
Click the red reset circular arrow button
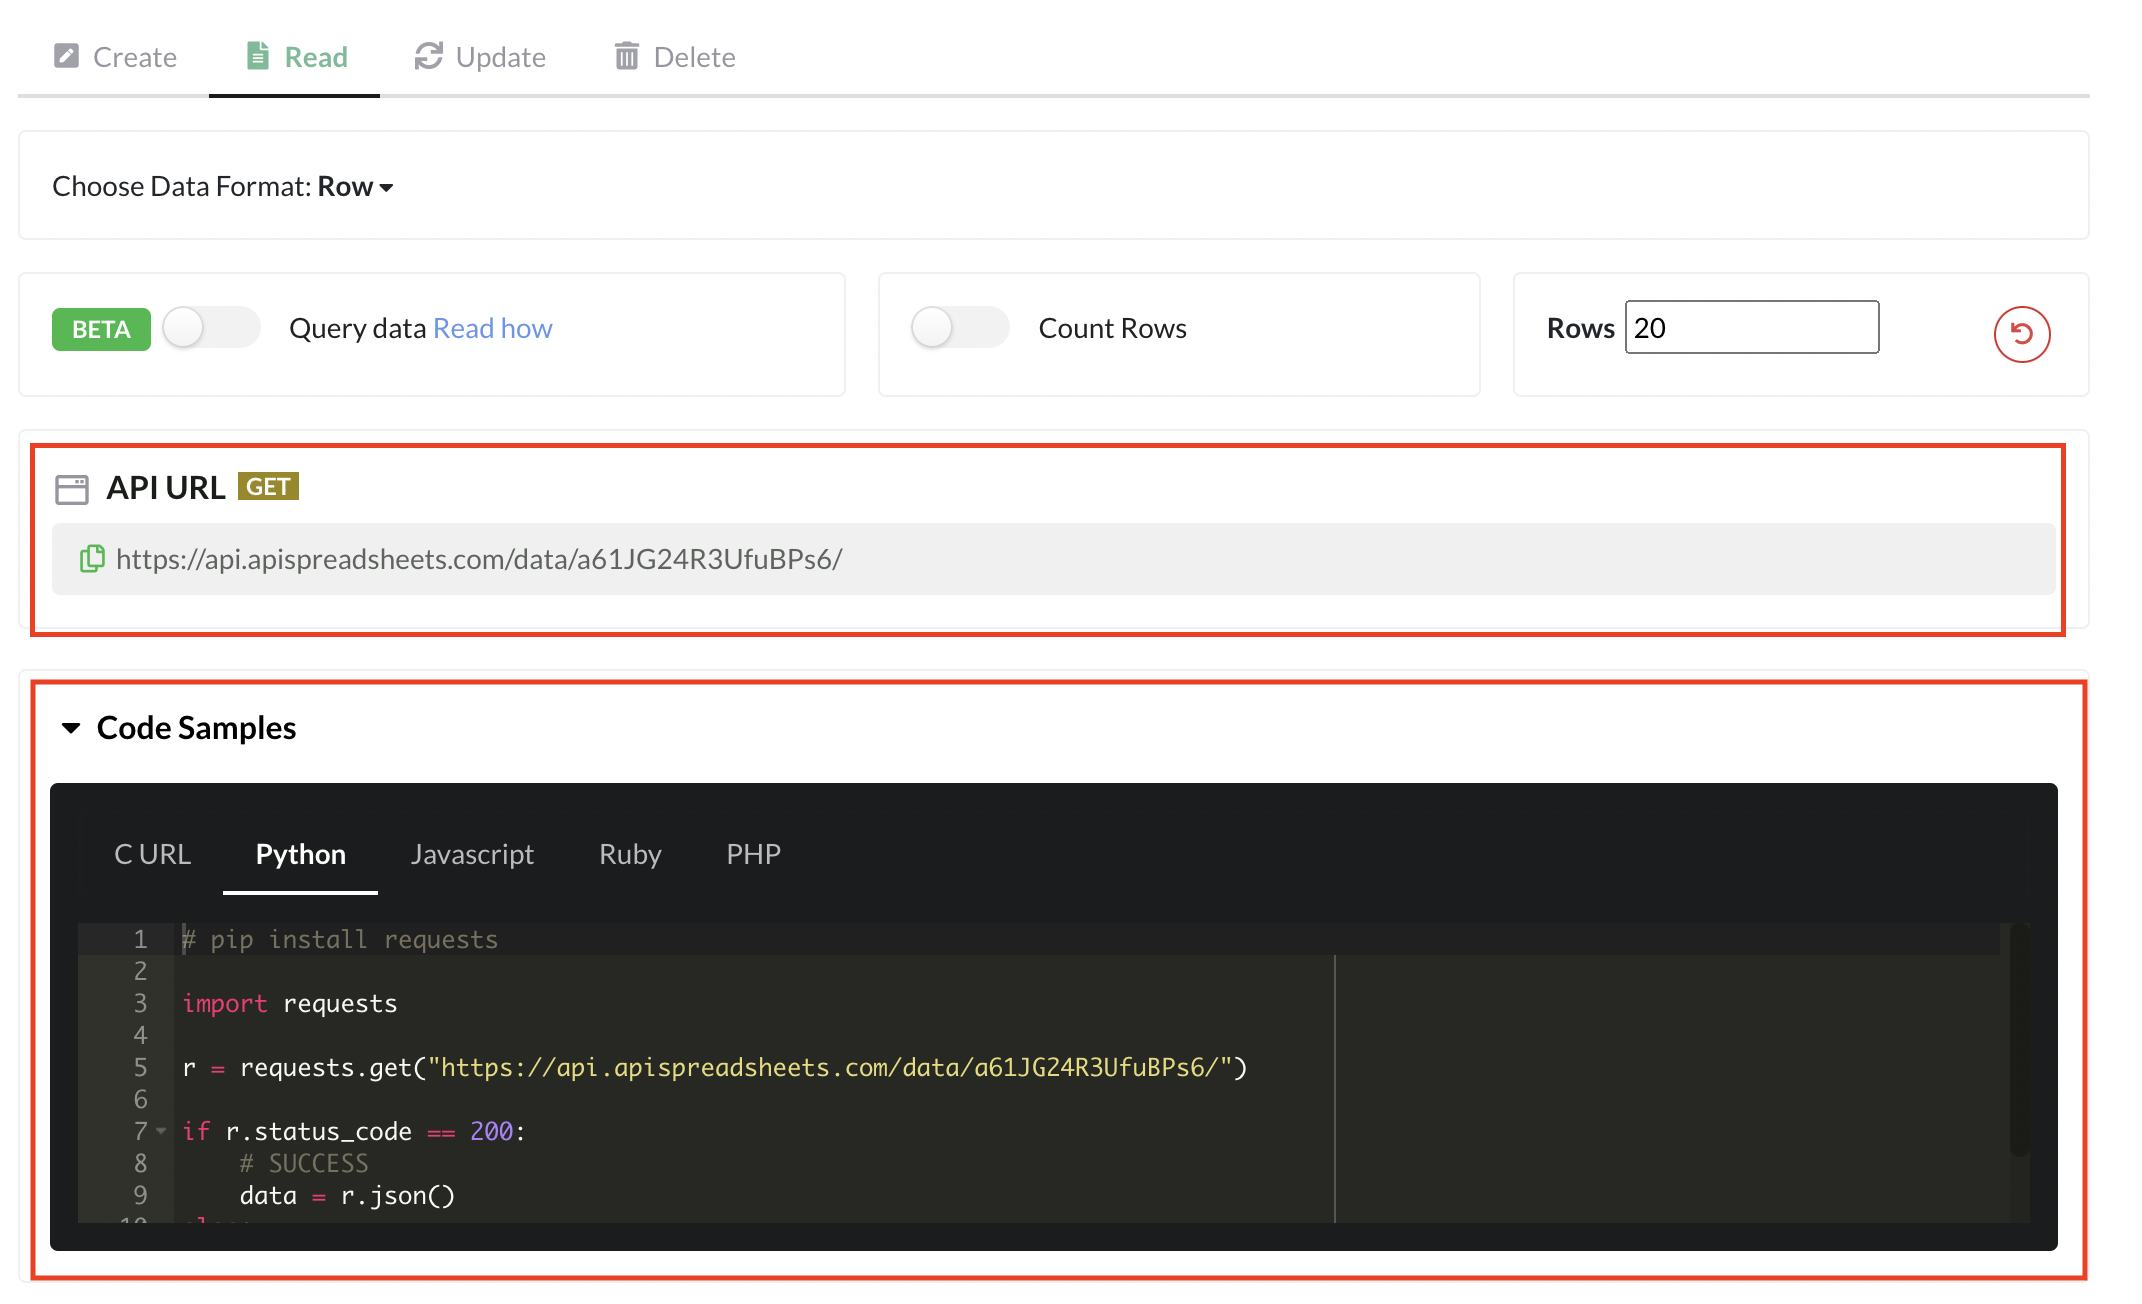(2022, 334)
